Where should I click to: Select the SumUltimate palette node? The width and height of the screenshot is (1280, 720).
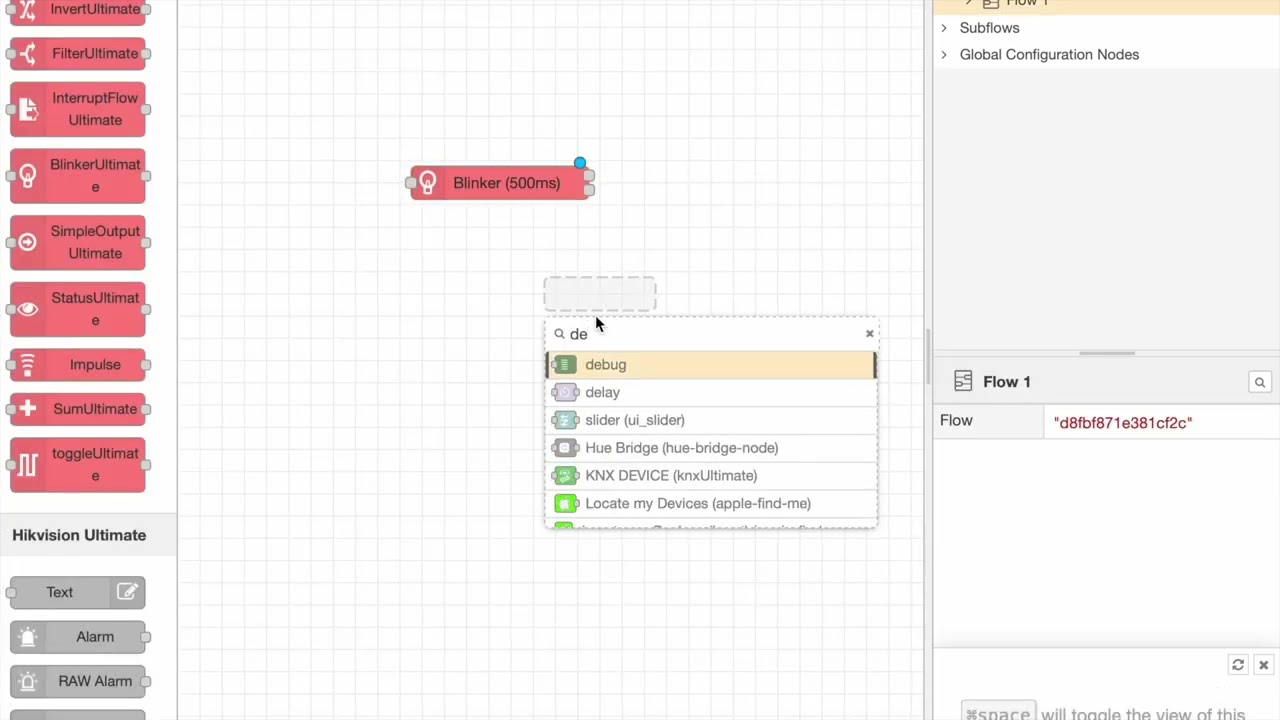click(x=78, y=409)
